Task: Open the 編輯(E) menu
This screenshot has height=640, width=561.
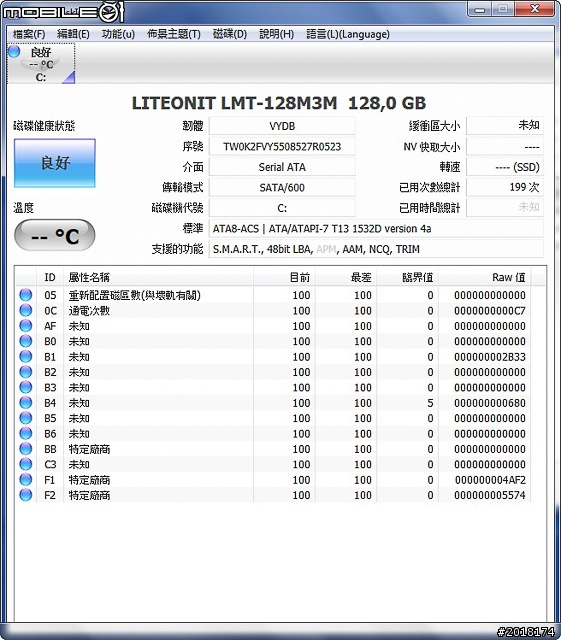Action: coord(73,34)
